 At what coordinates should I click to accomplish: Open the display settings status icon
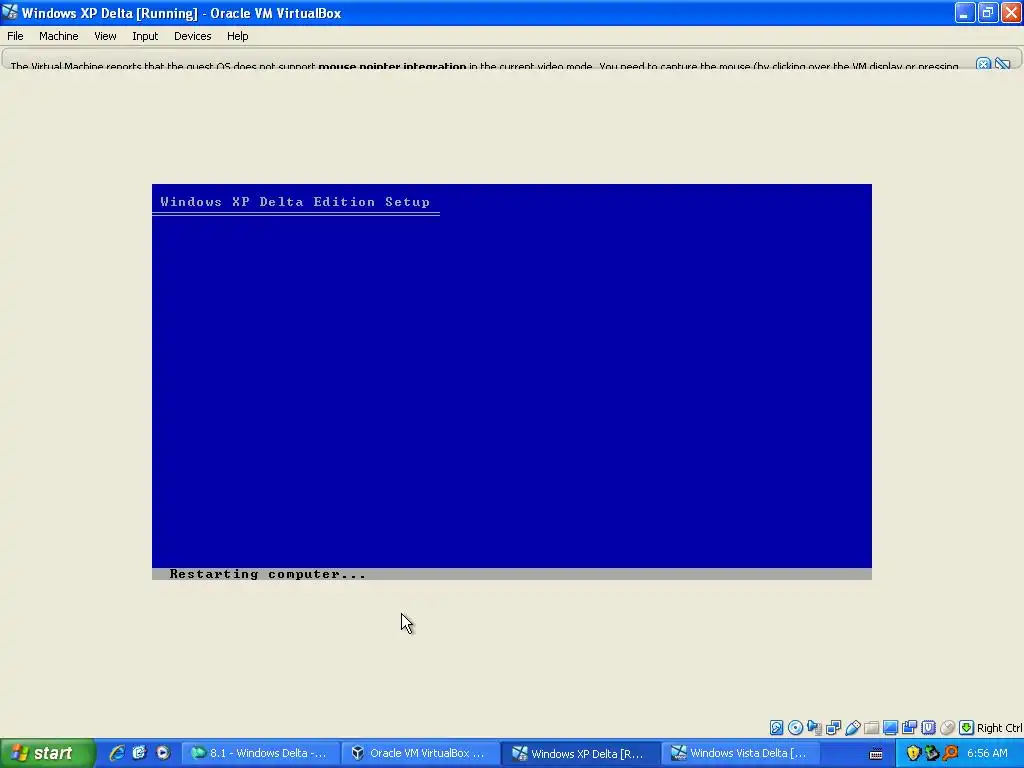click(x=890, y=728)
